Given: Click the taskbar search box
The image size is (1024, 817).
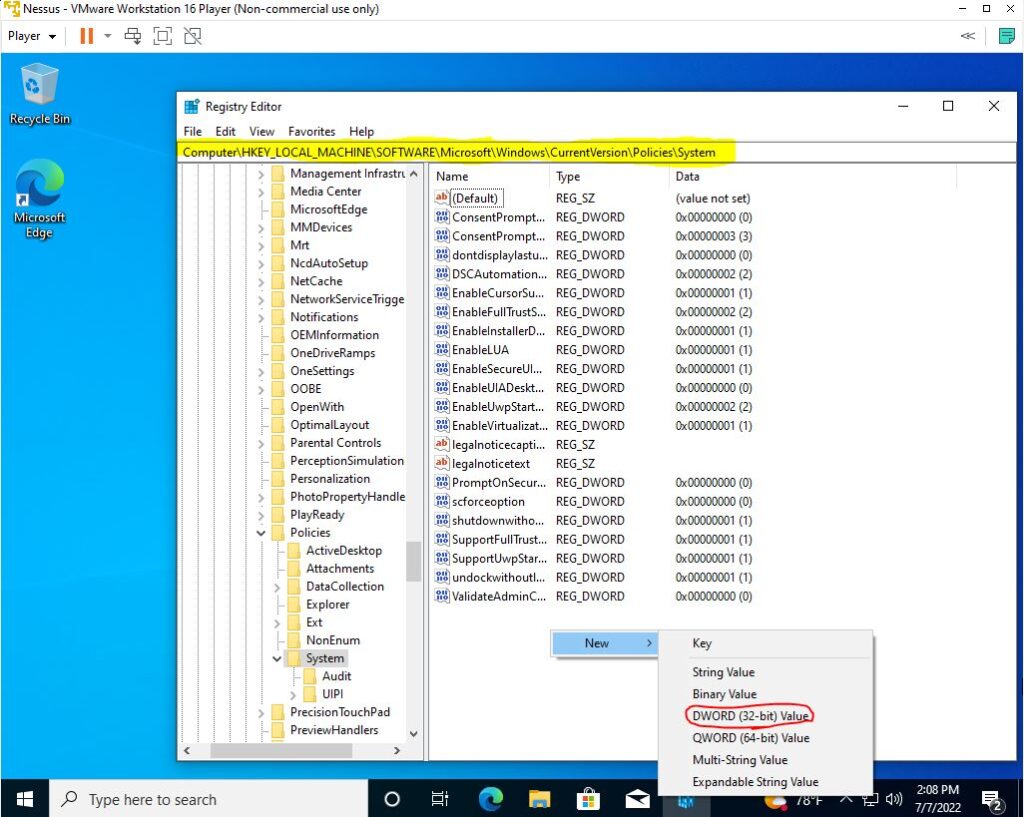Looking at the screenshot, I should 208,799.
